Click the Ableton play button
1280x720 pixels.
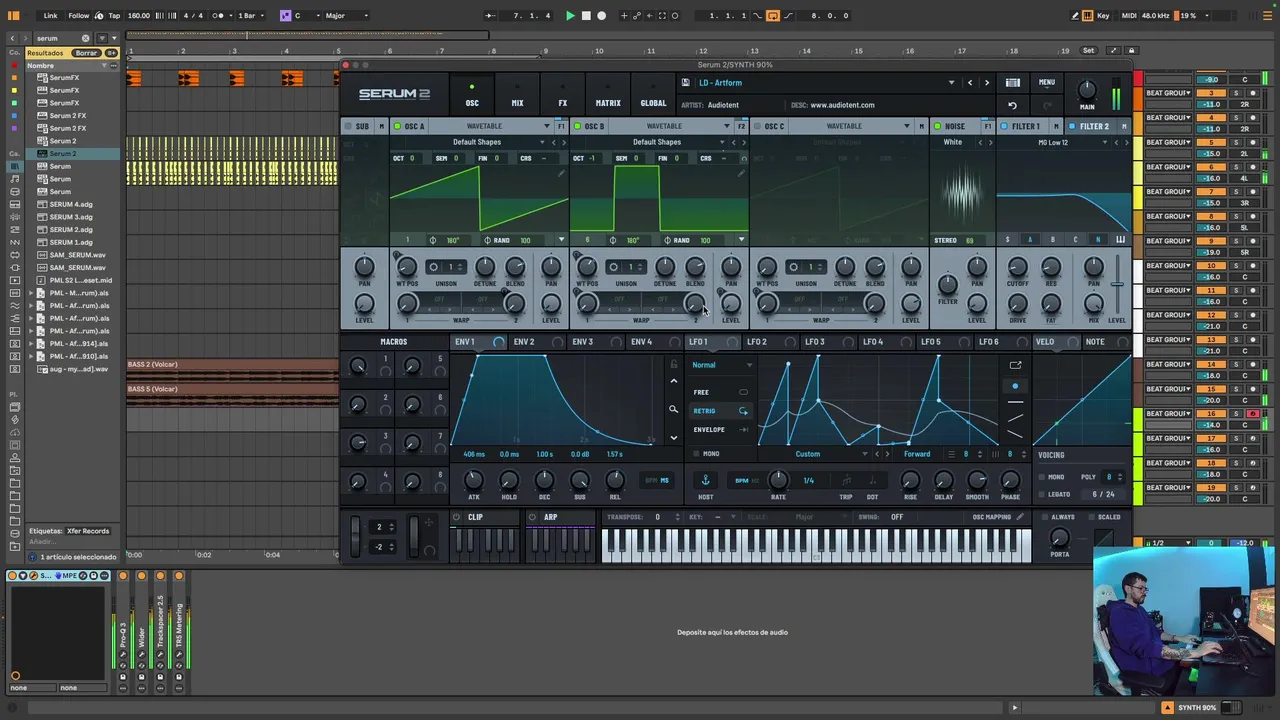[570, 15]
